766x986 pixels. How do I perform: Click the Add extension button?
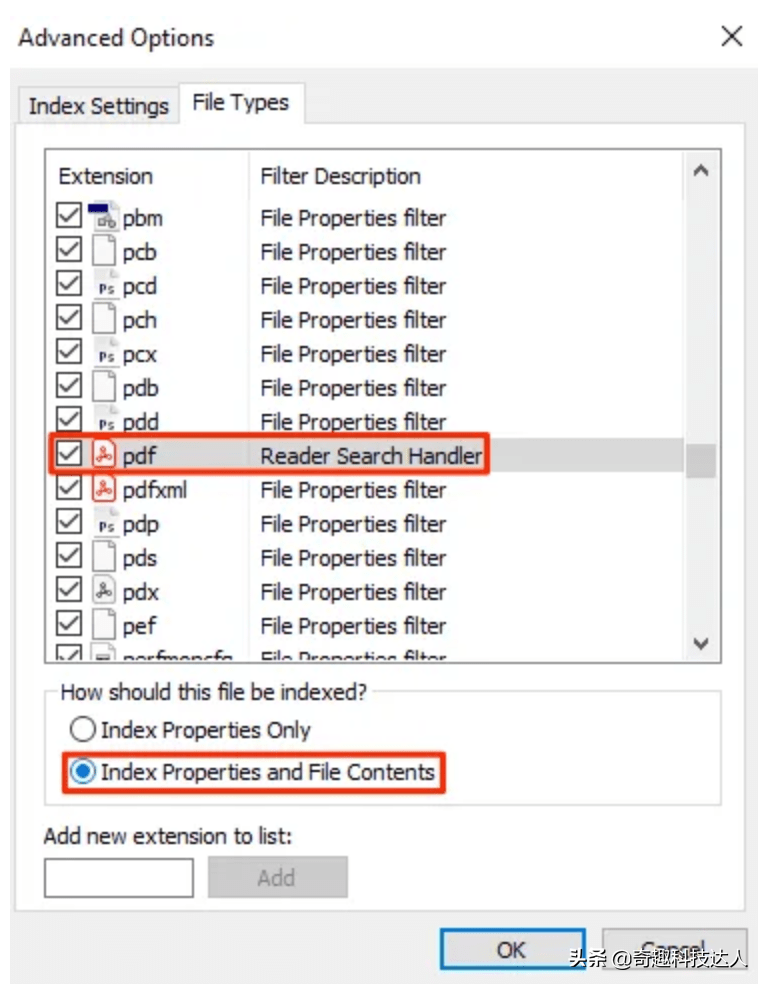pos(277,877)
